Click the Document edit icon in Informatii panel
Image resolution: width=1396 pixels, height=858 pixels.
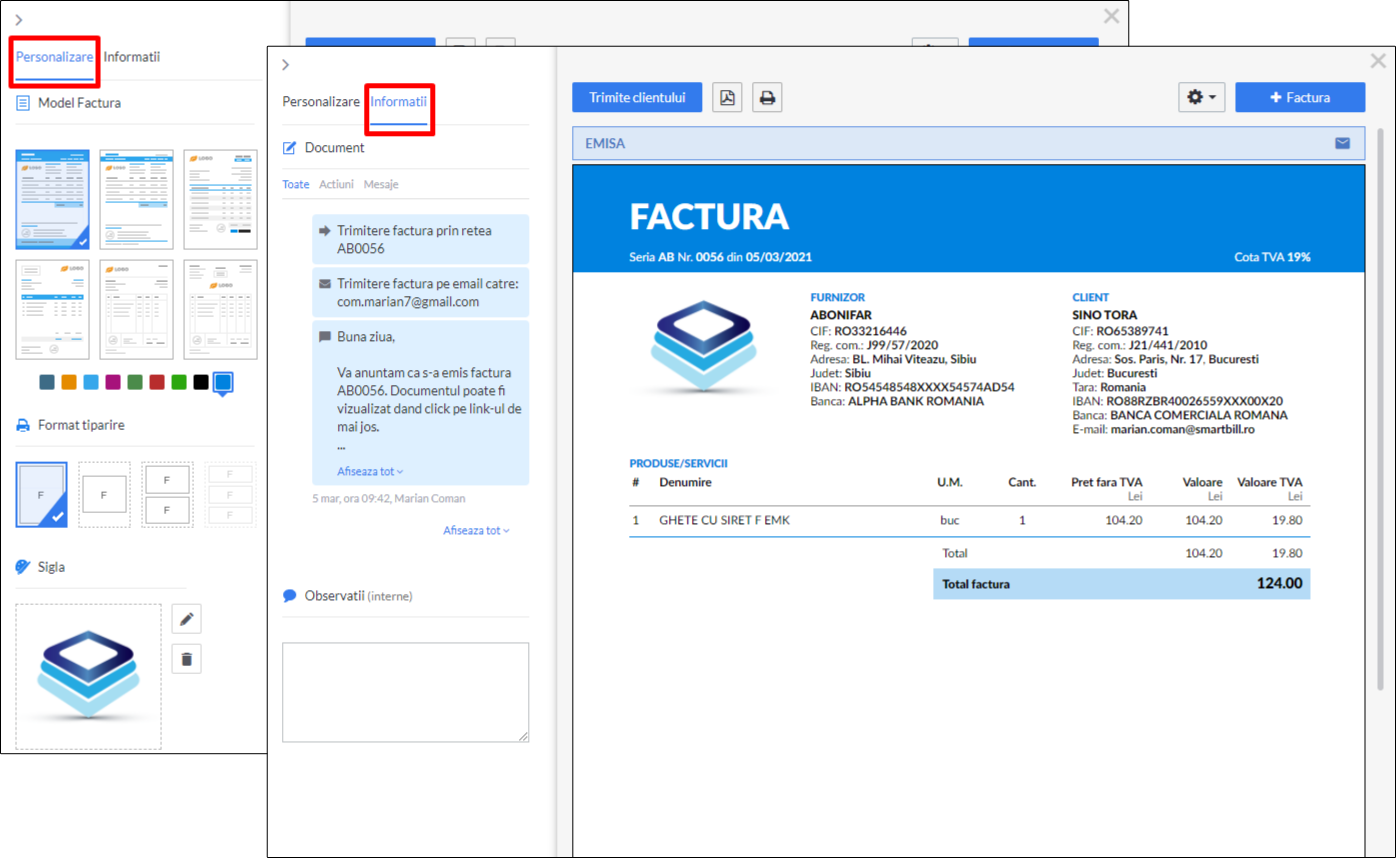pos(290,145)
